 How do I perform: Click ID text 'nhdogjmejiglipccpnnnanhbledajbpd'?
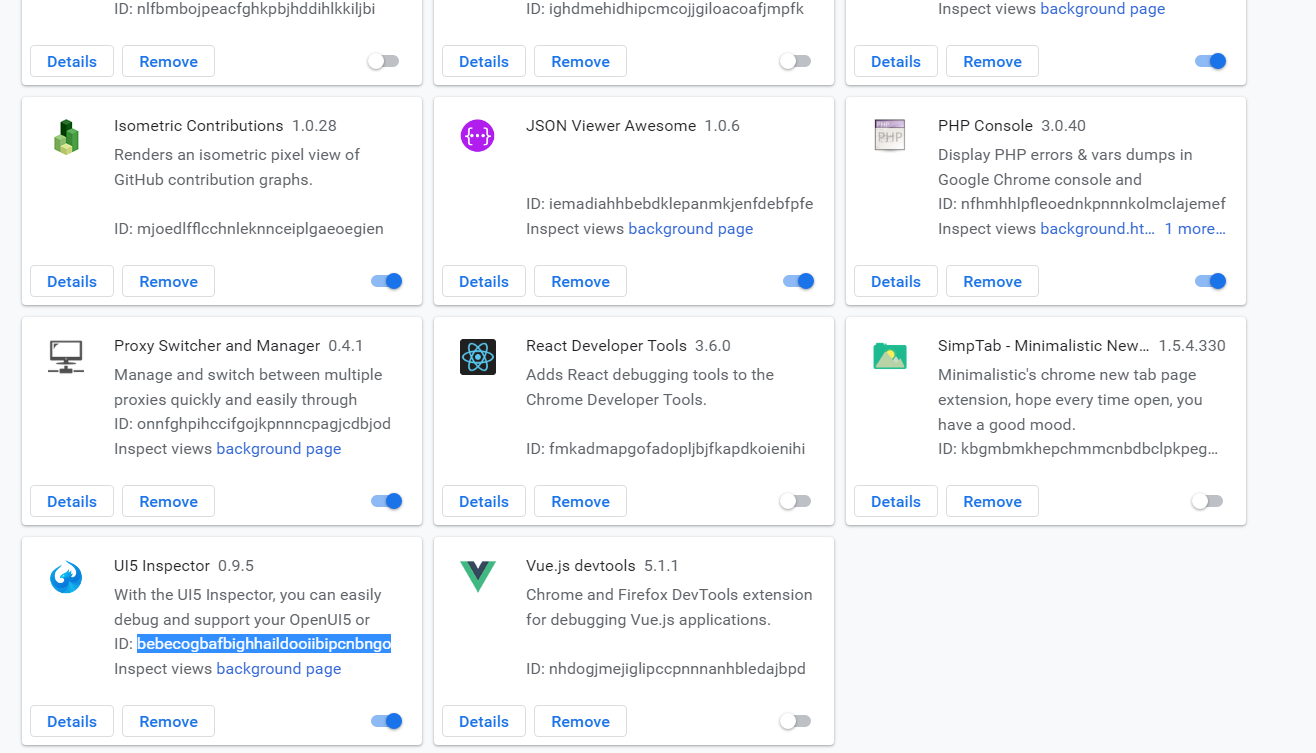(677, 669)
